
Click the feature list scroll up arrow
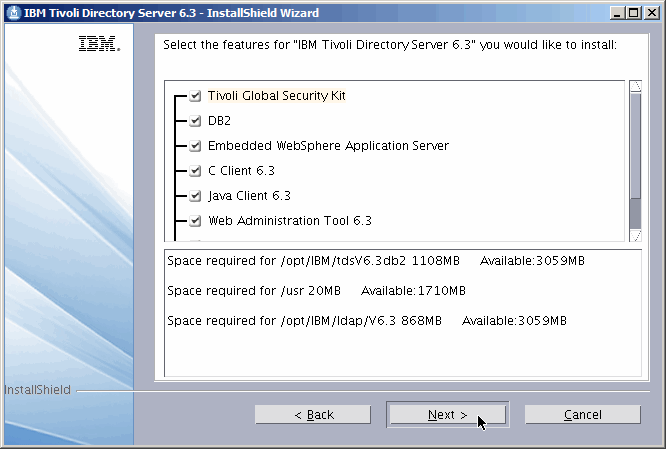(635, 87)
